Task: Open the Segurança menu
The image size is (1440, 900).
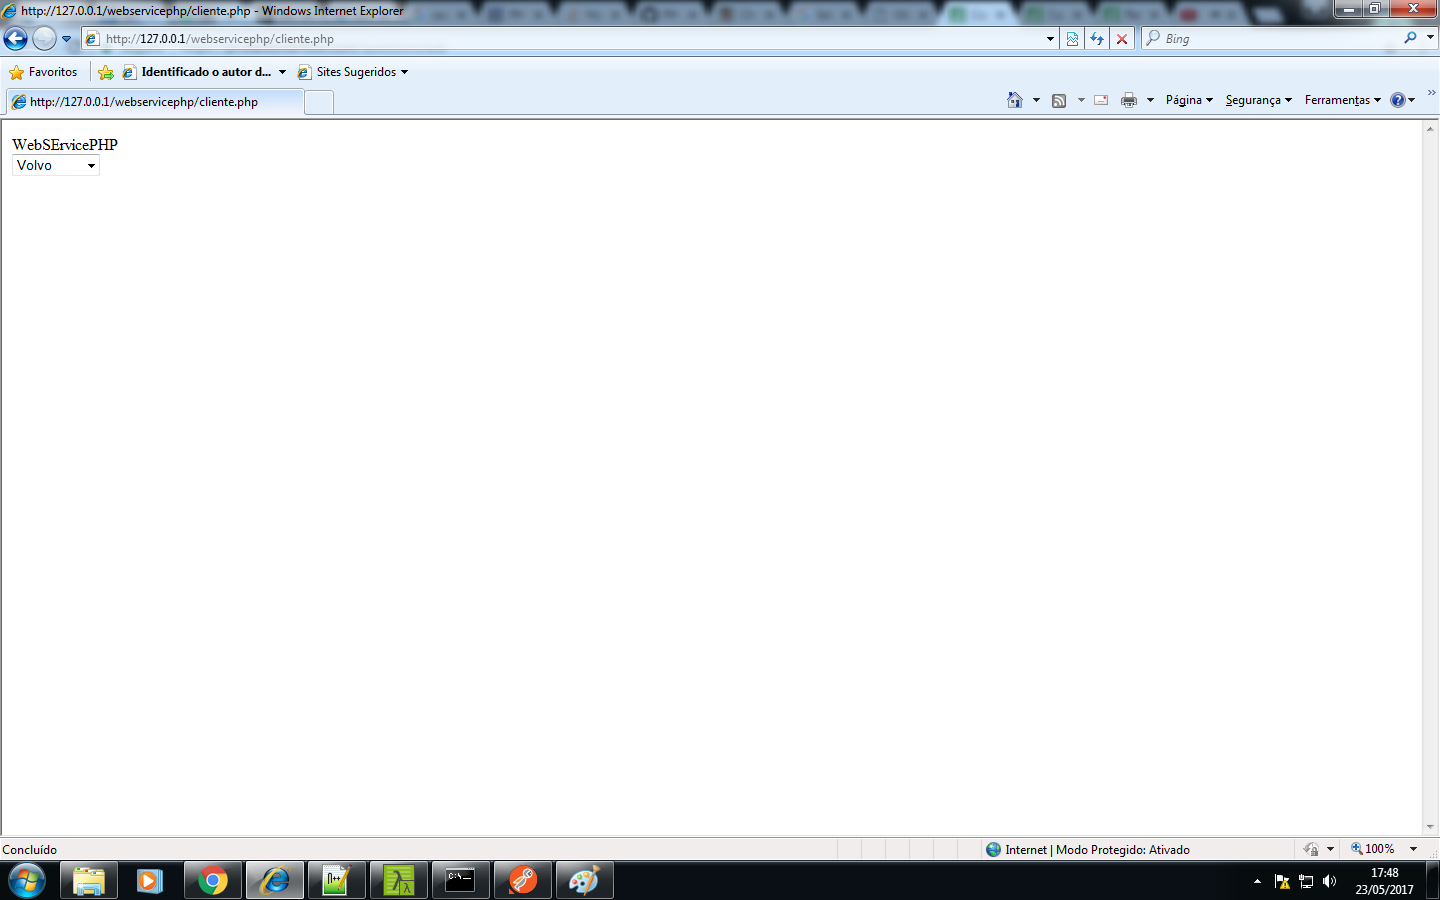Action: [1258, 100]
